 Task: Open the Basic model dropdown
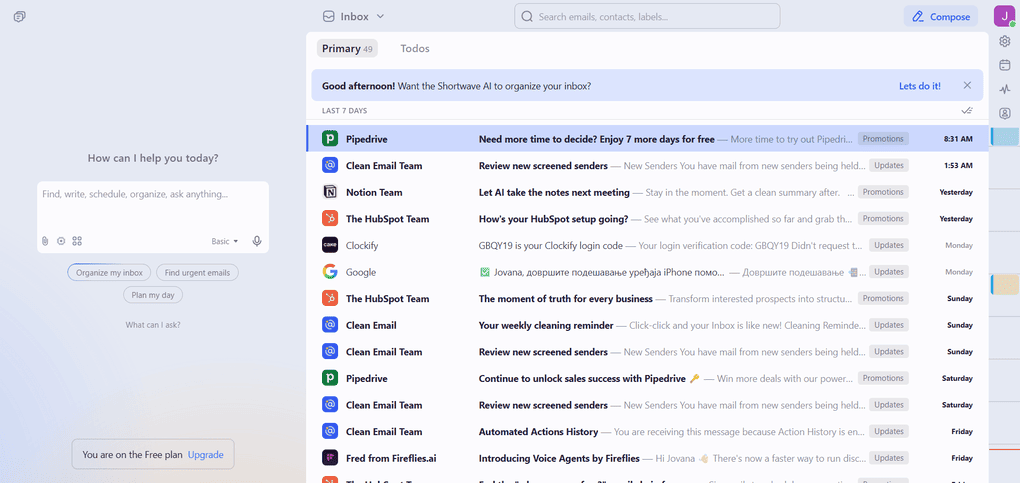tap(224, 241)
